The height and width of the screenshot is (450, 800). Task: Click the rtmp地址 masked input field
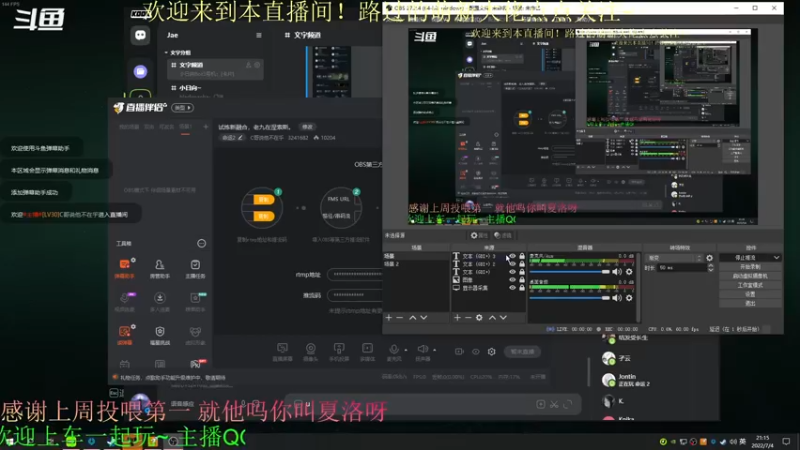click(x=355, y=274)
